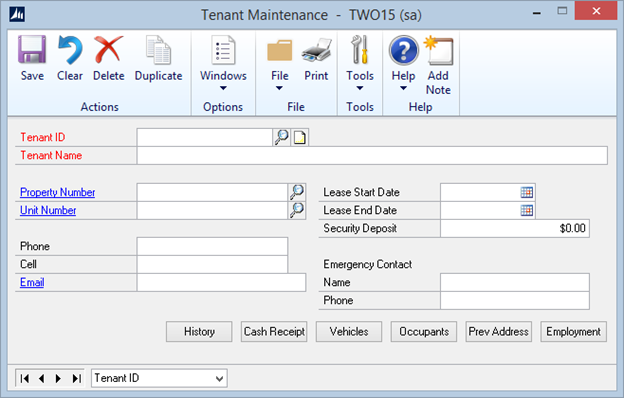This screenshot has height=398, width=624.
Task: Open the Windows list icon
Action: tap(223, 50)
